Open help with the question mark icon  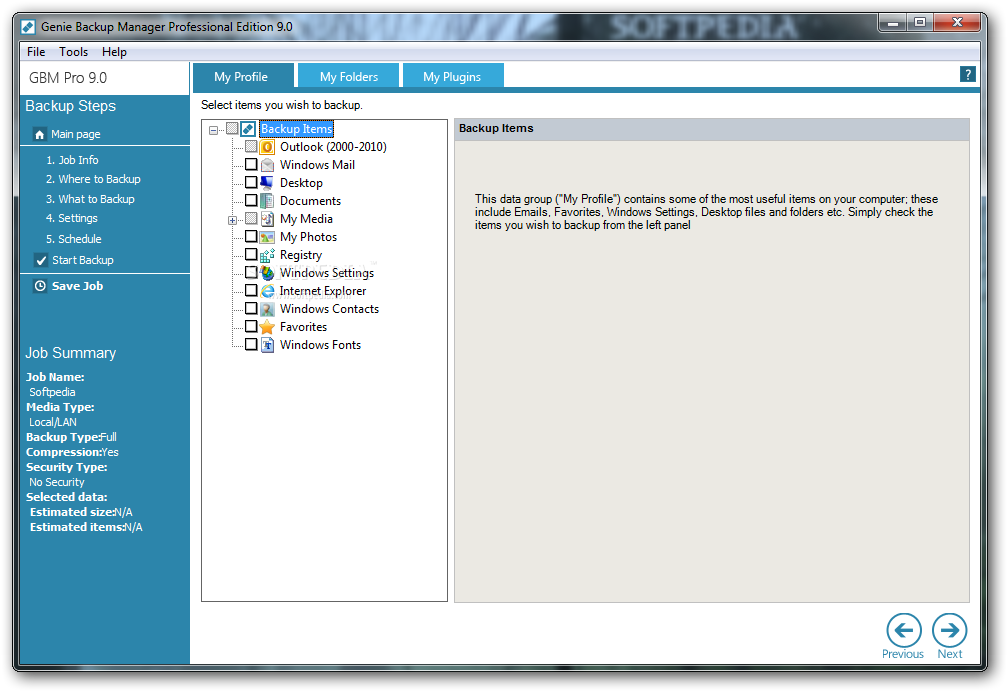point(968,74)
